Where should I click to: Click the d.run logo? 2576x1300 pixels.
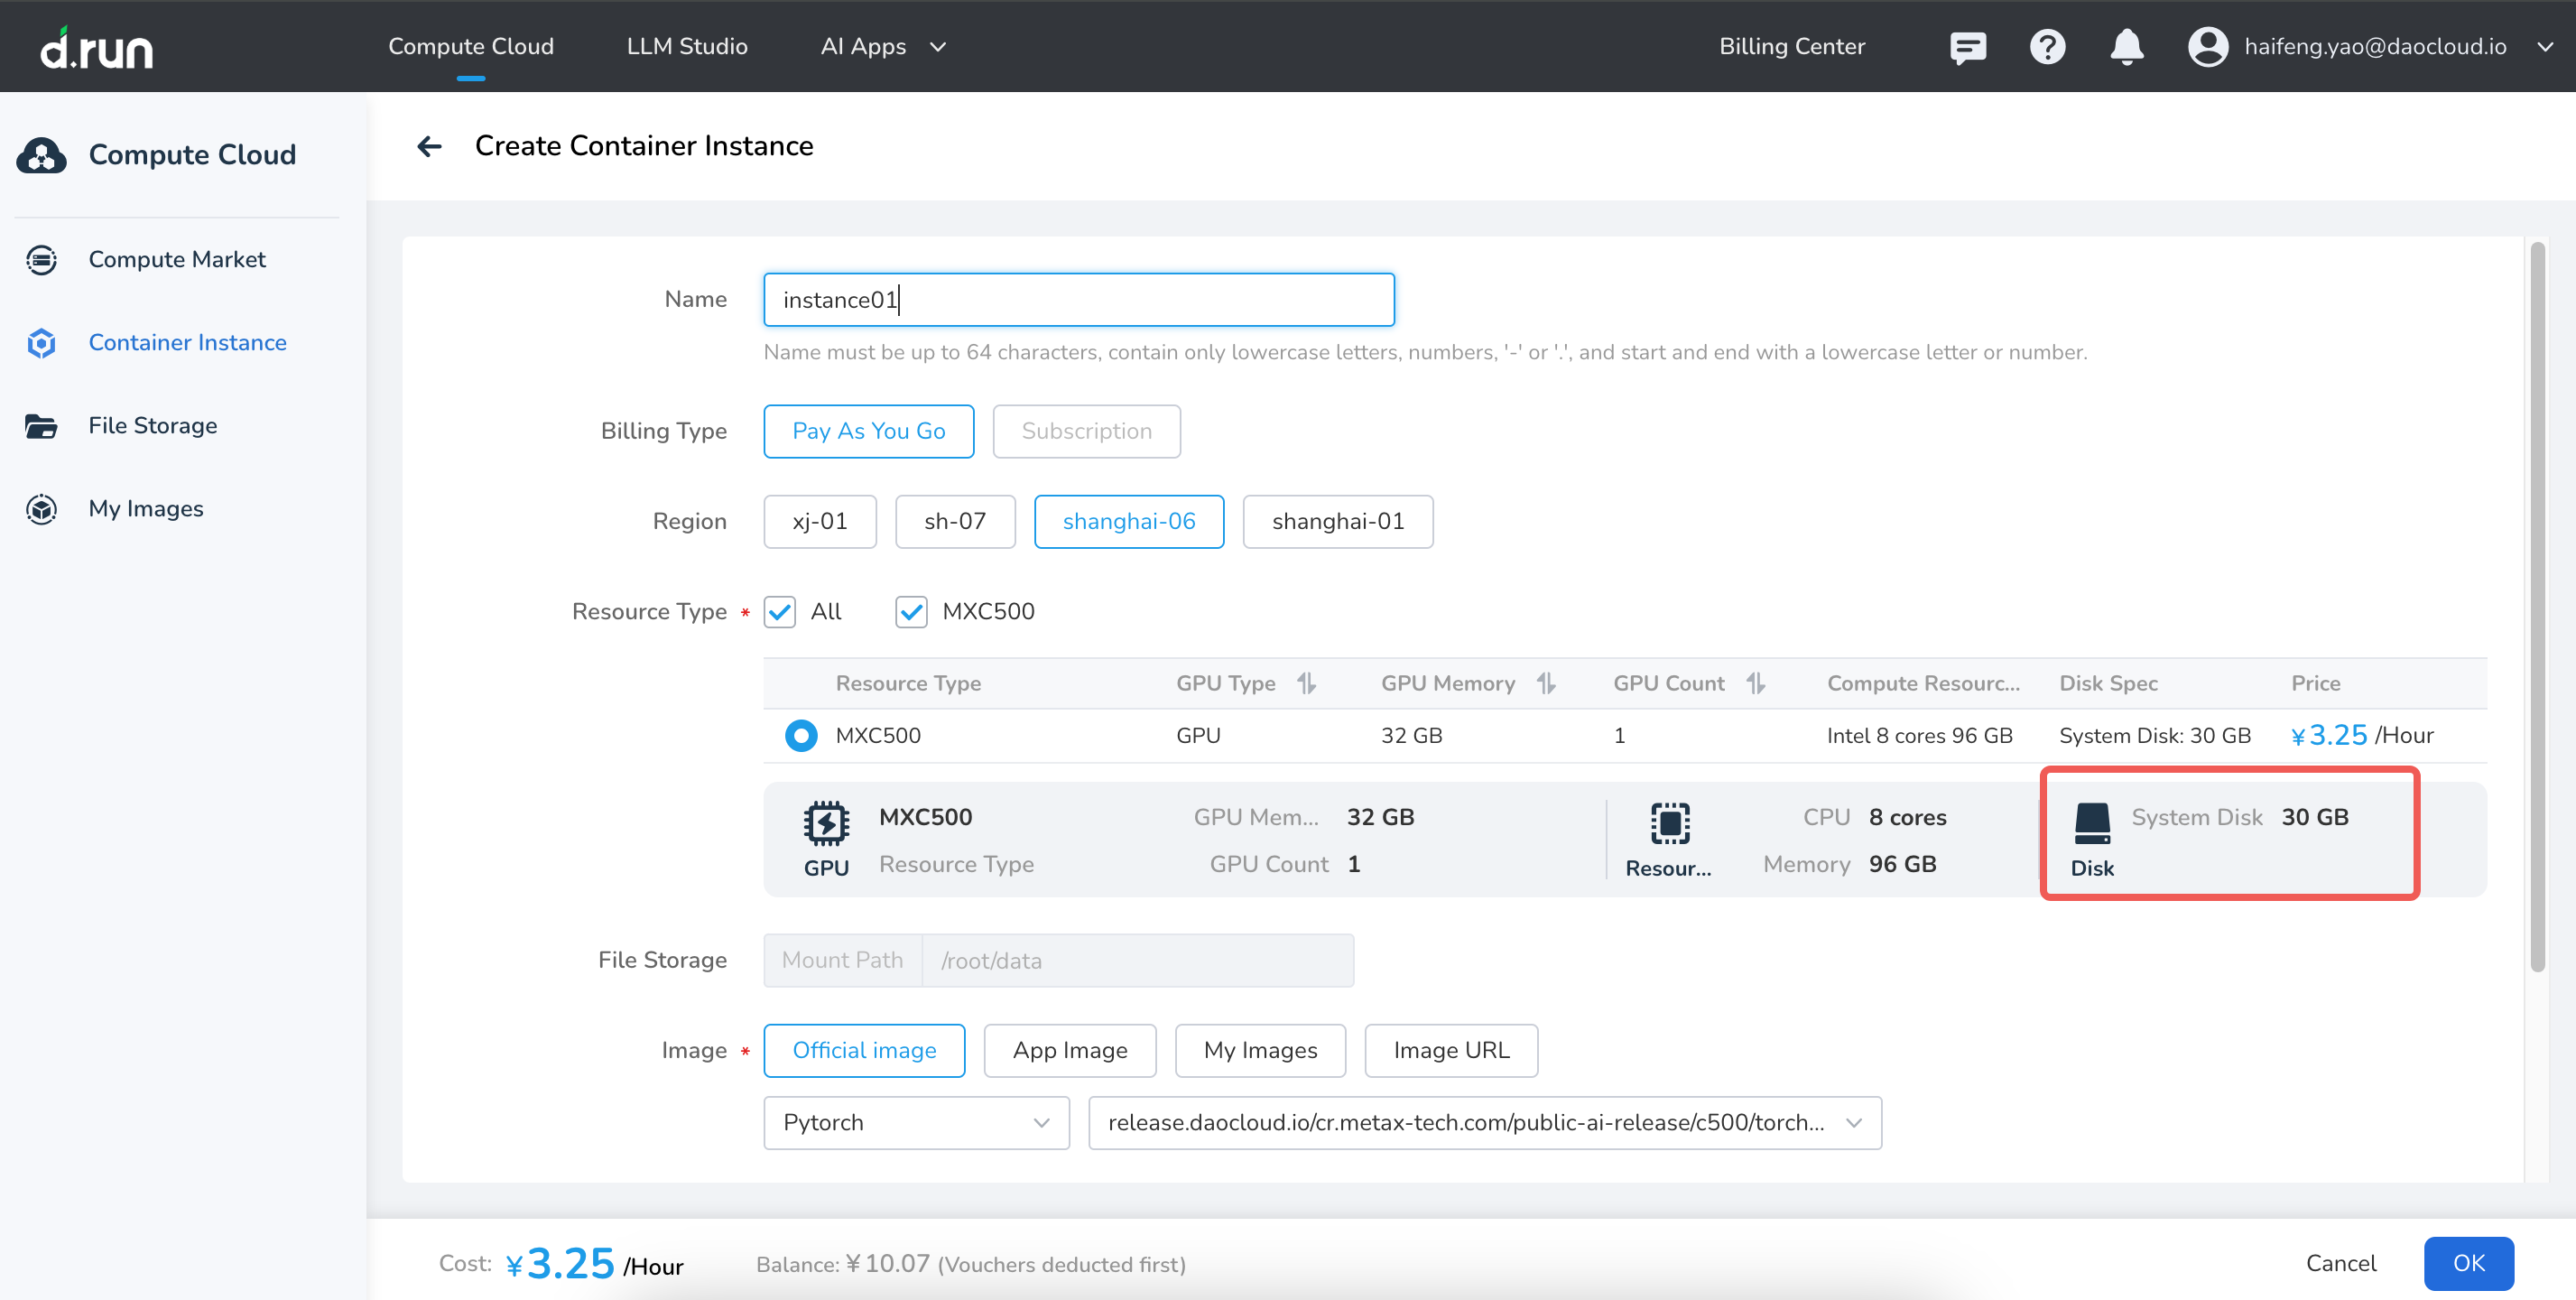pyautogui.click(x=97, y=48)
